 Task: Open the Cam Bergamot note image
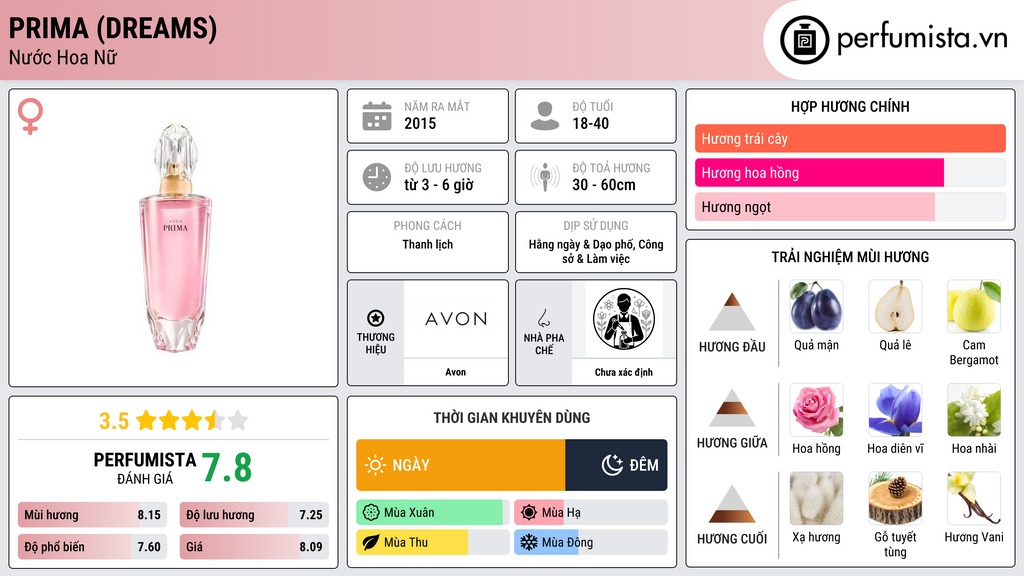(974, 306)
